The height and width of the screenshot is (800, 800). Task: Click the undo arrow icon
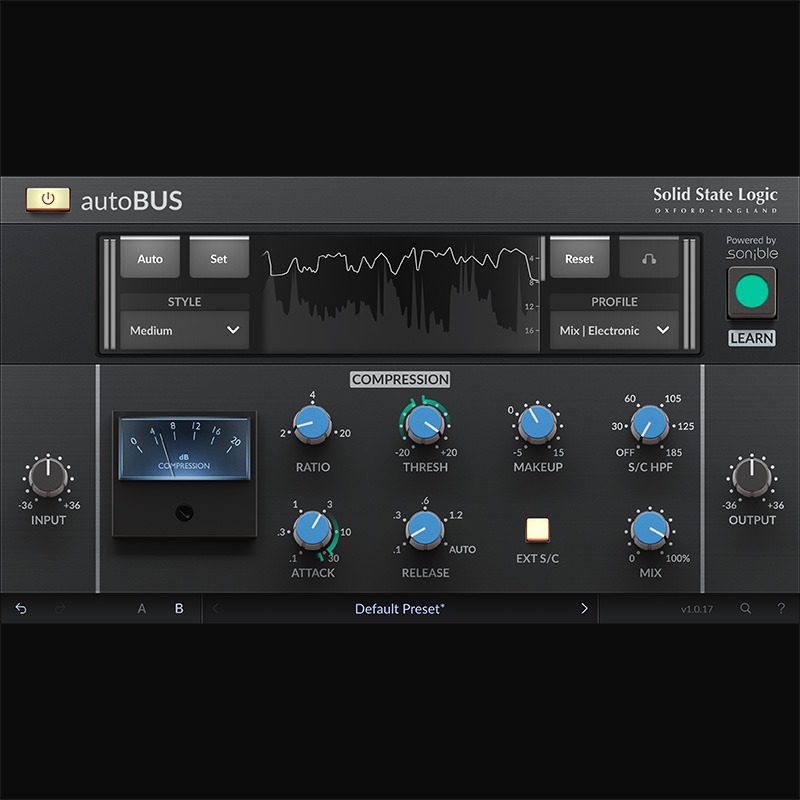21,608
